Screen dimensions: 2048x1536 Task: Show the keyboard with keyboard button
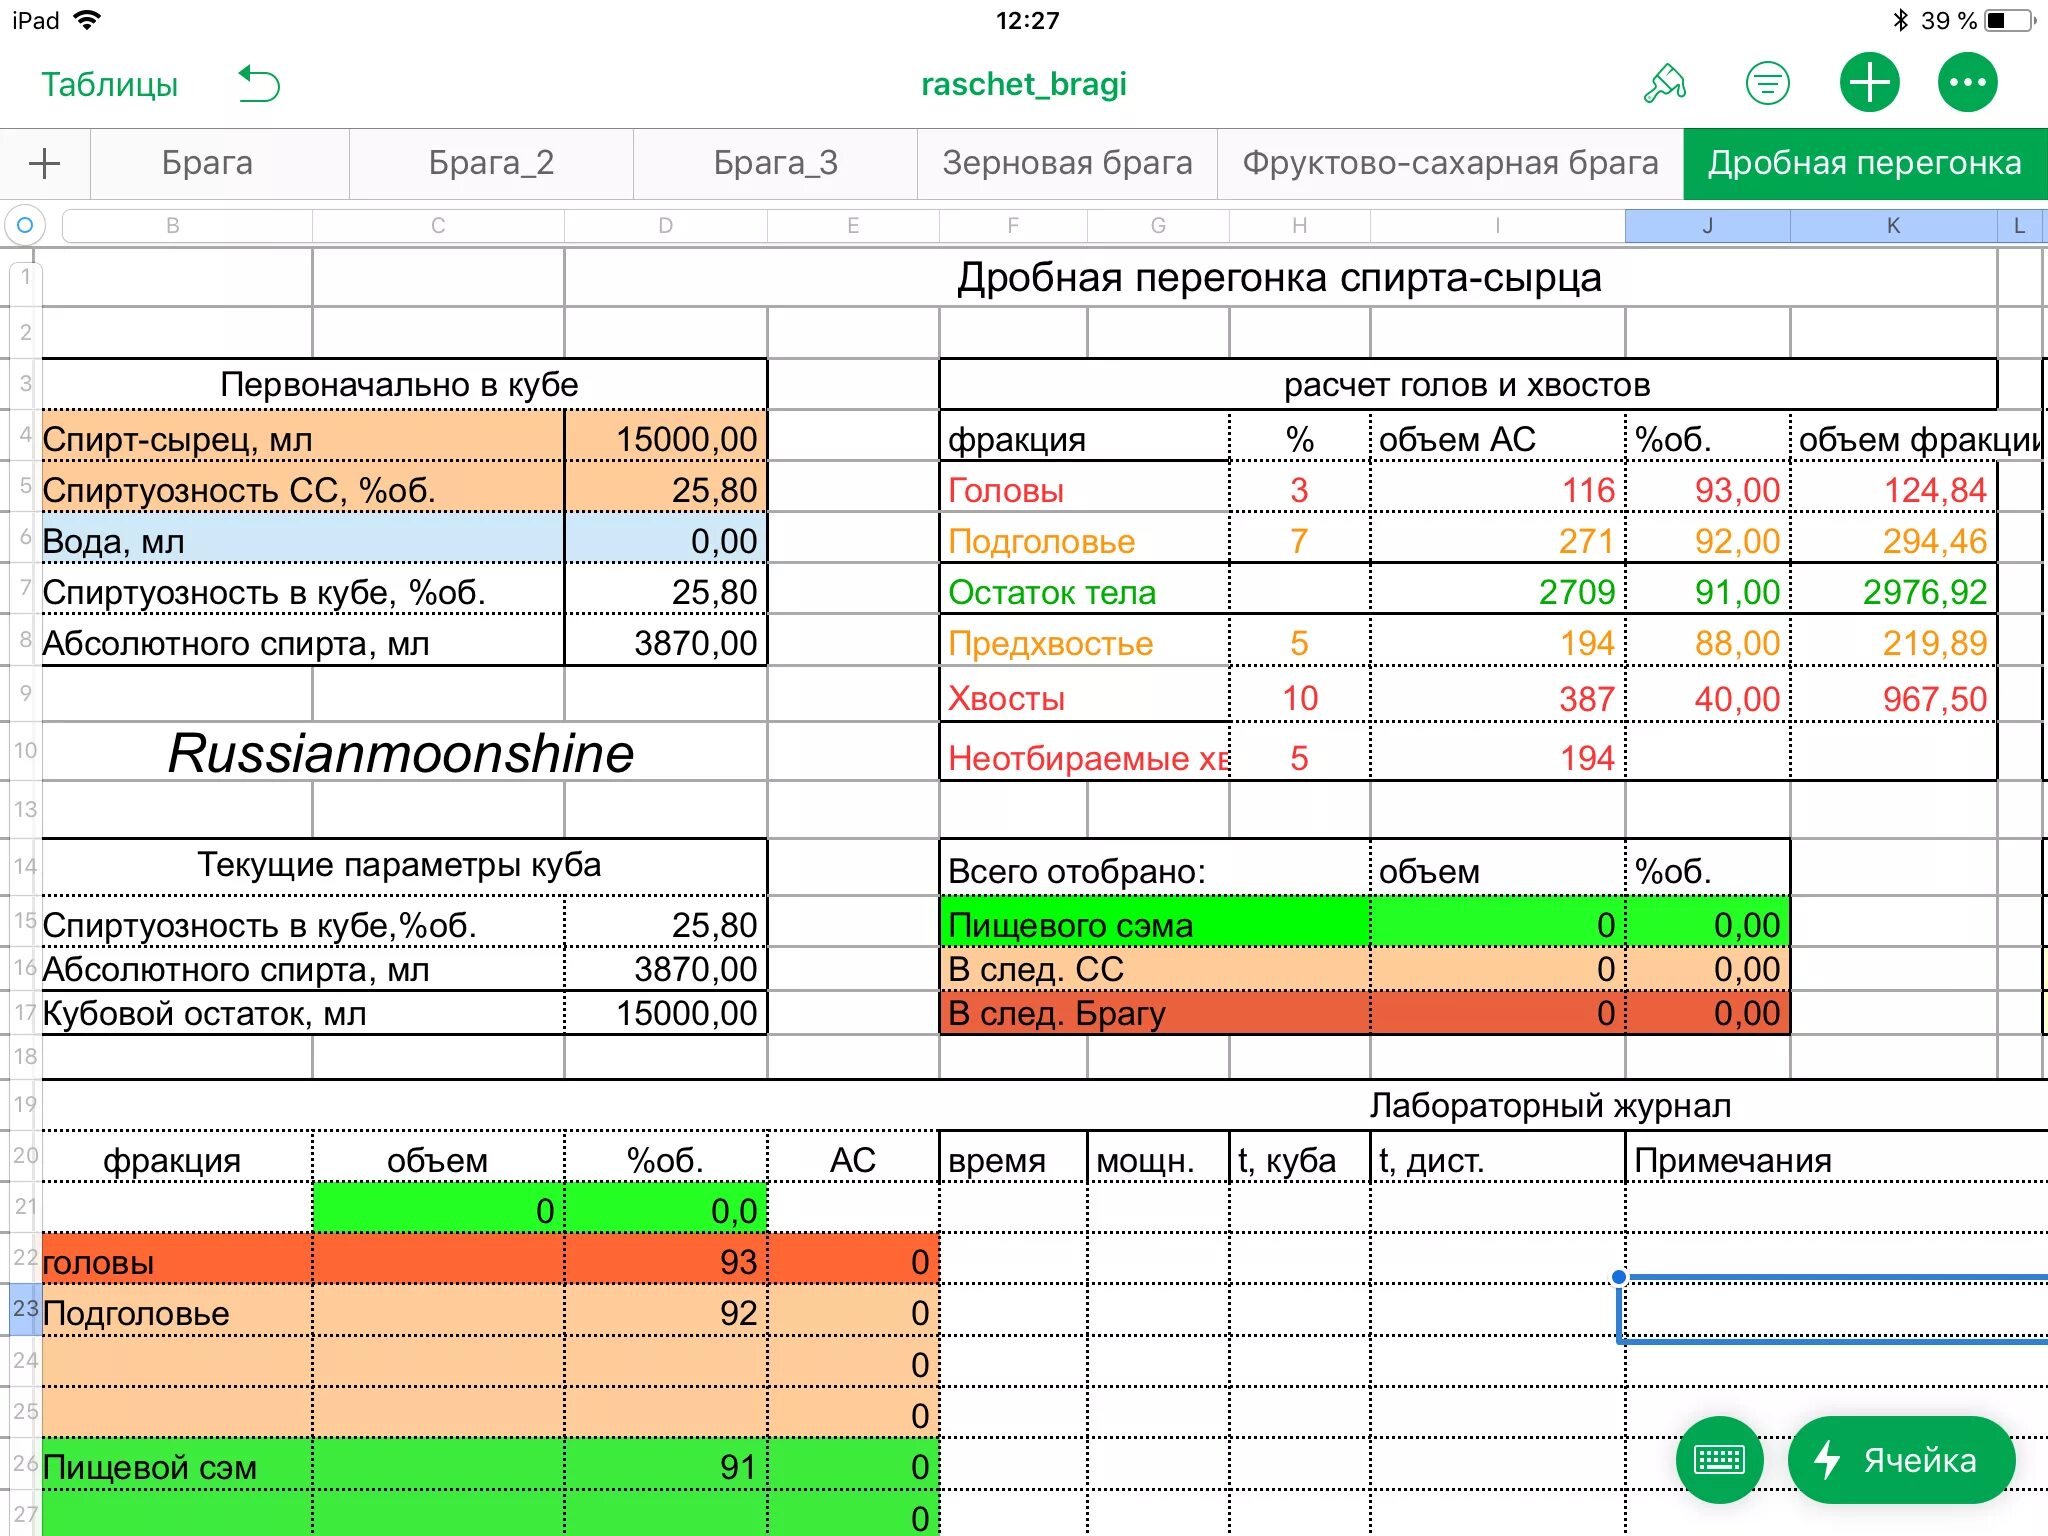click(1719, 1460)
